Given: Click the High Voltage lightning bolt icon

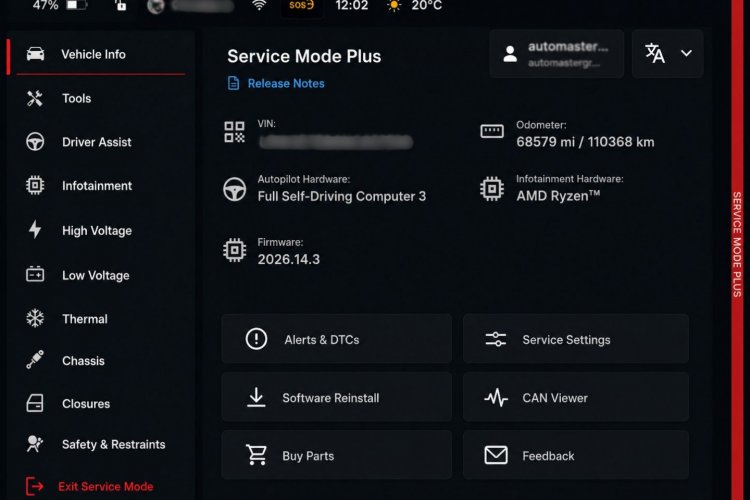Looking at the screenshot, I should (x=35, y=230).
